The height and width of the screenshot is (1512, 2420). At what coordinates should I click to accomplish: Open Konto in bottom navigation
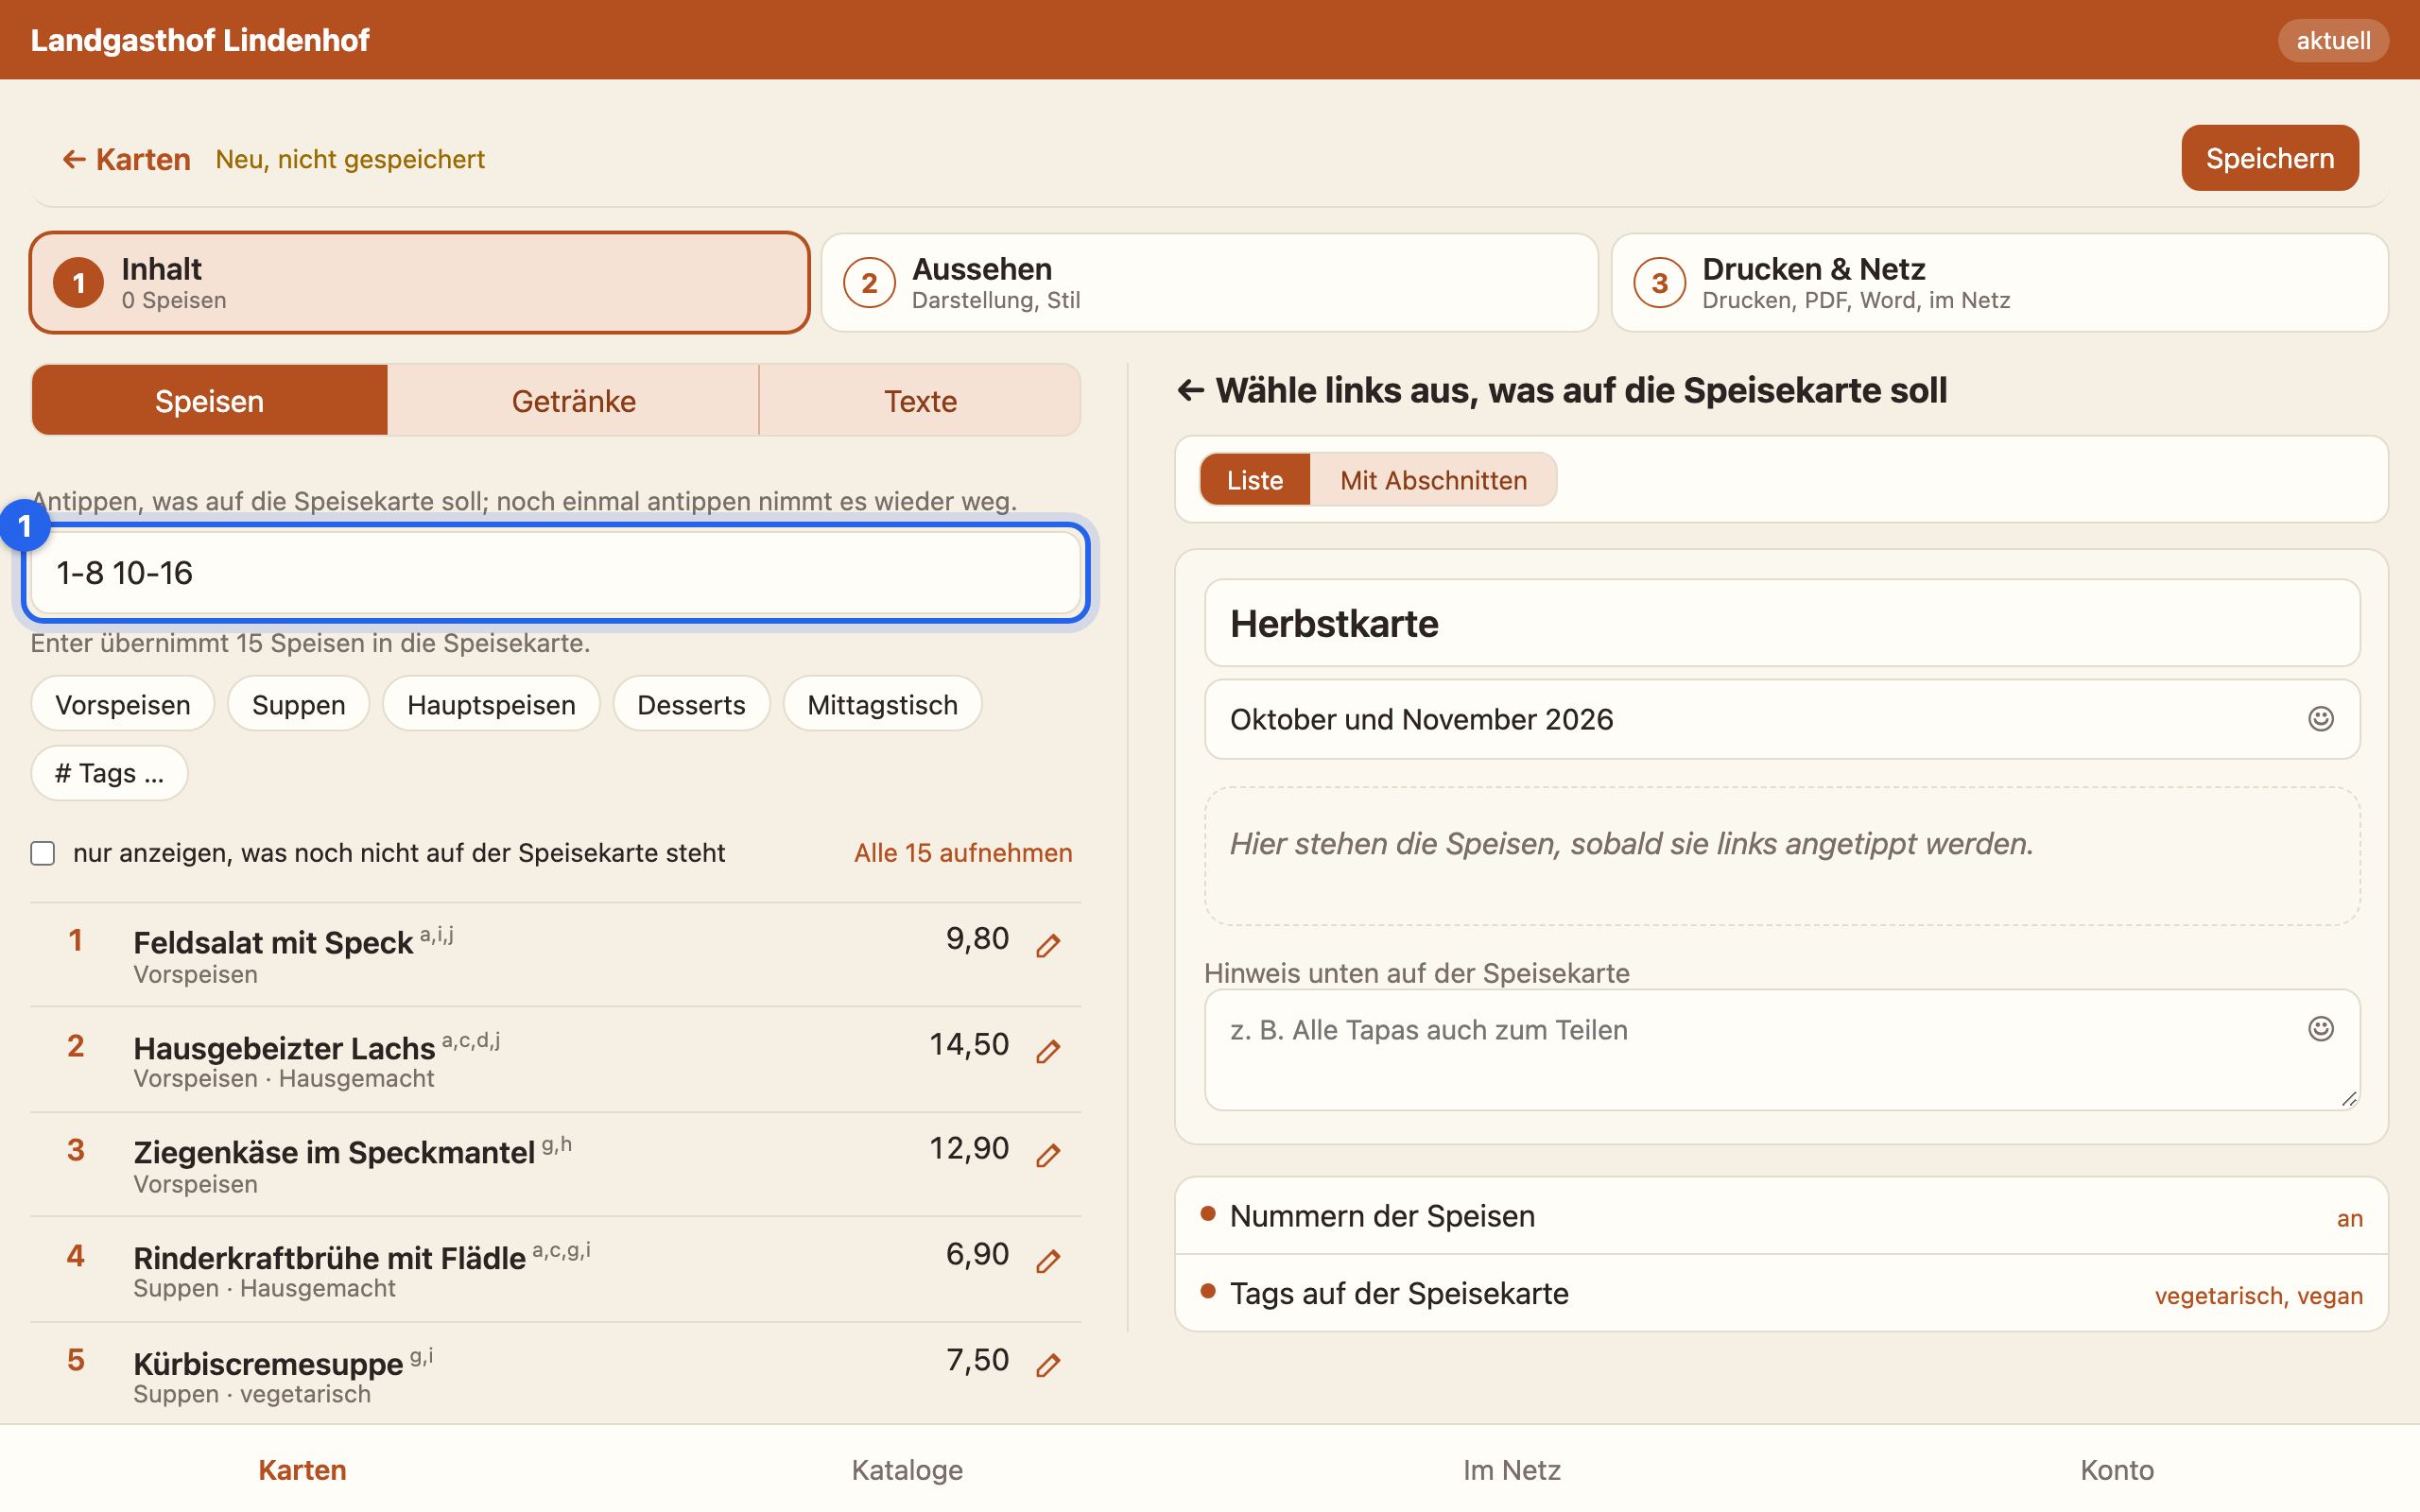[x=2117, y=1470]
